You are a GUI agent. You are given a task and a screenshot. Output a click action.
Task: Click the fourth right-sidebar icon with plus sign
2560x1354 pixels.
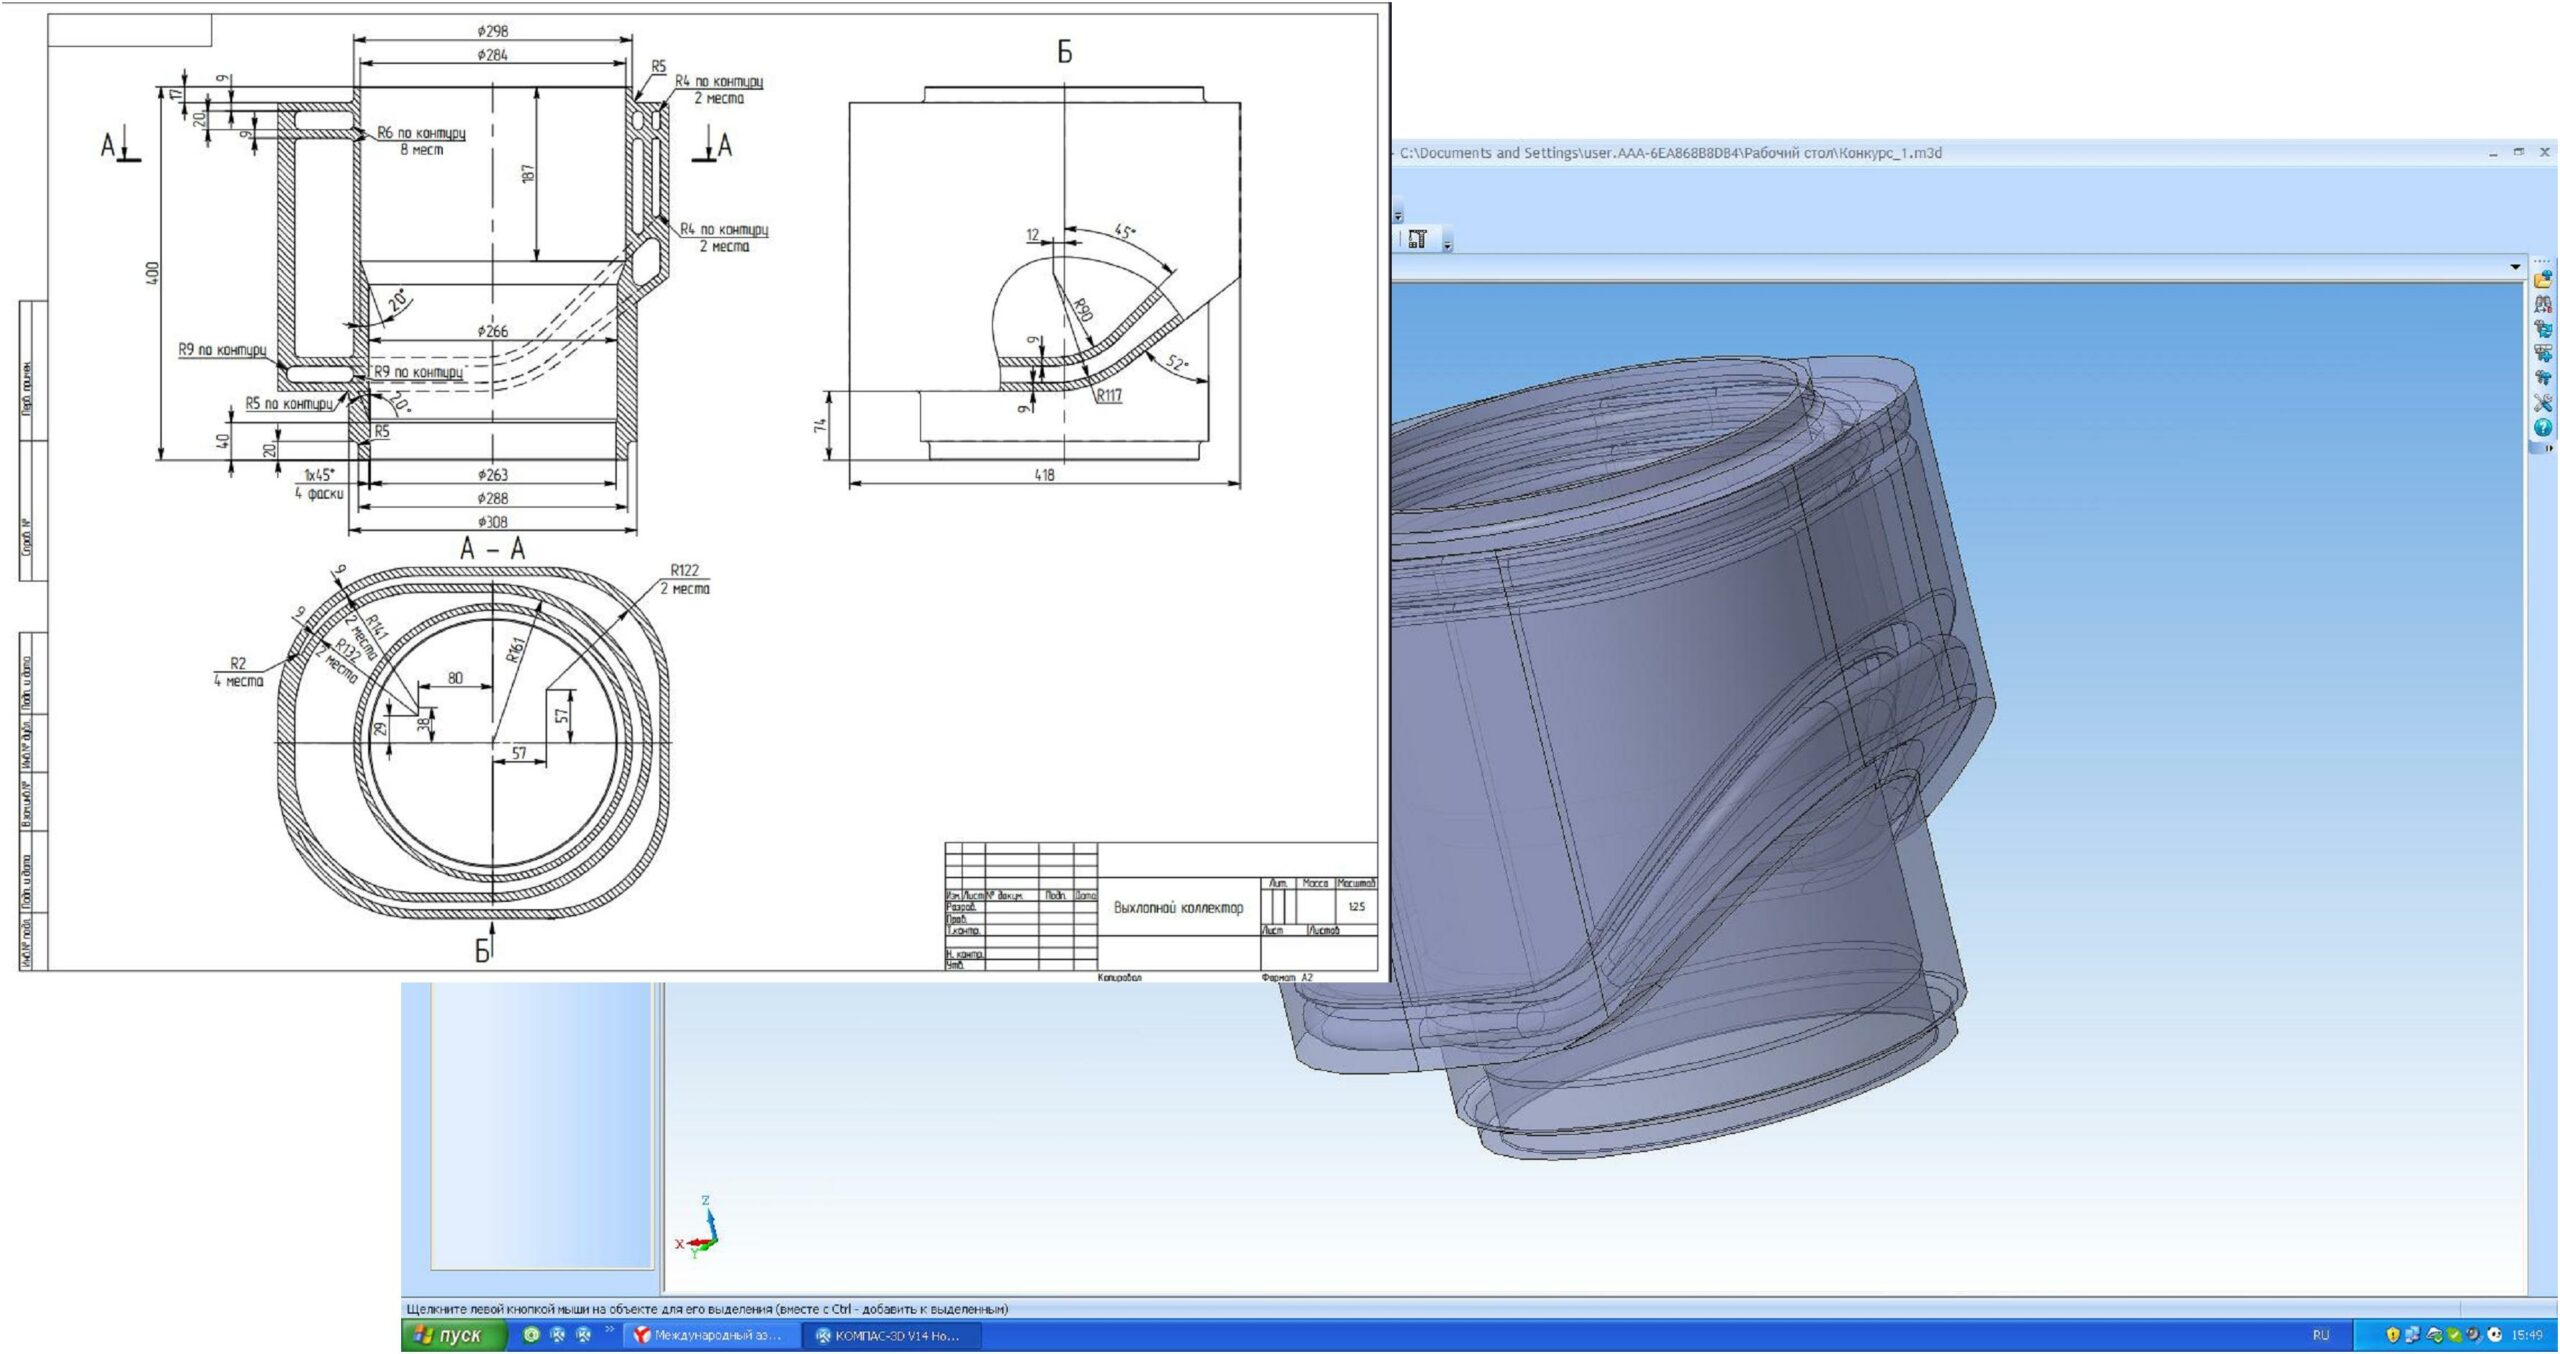[x=2543, y=354]
